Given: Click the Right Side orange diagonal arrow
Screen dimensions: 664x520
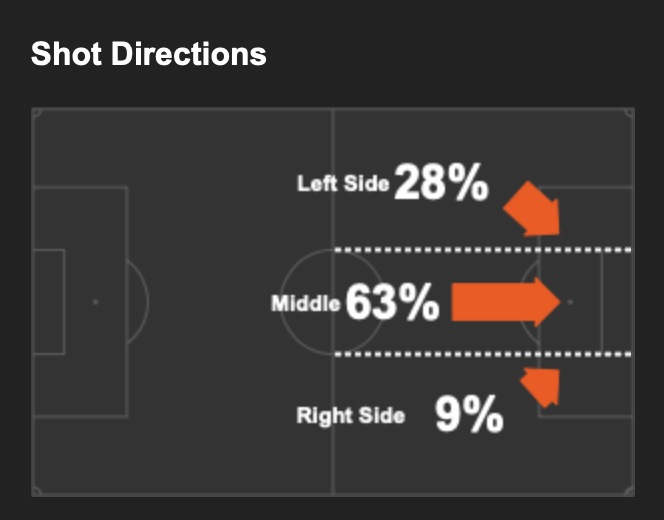Looking at the screenshot, I should [540, 387].
